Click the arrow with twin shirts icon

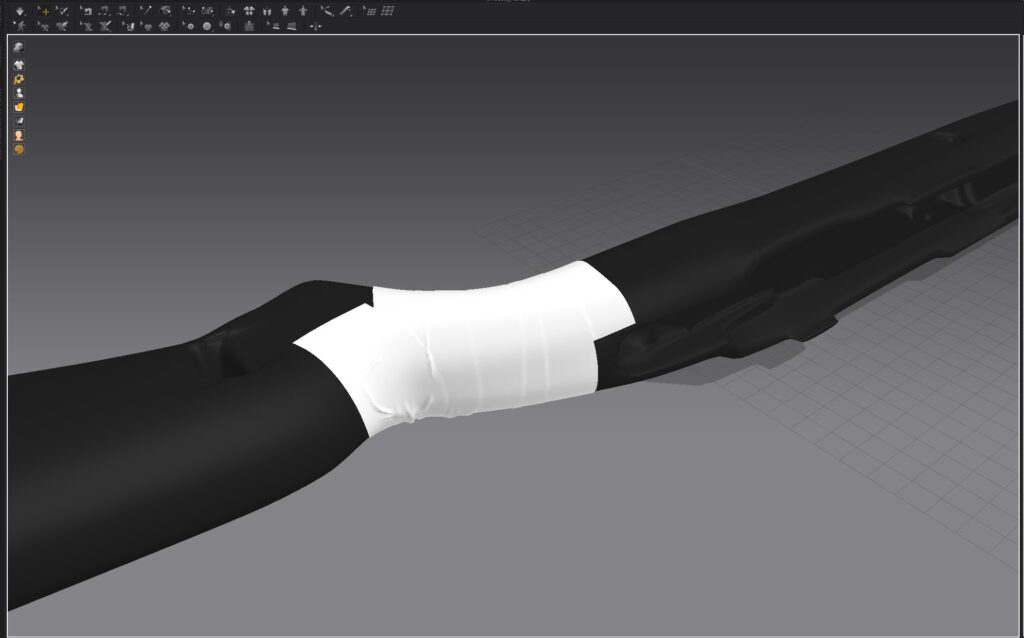tap(146, 26)
